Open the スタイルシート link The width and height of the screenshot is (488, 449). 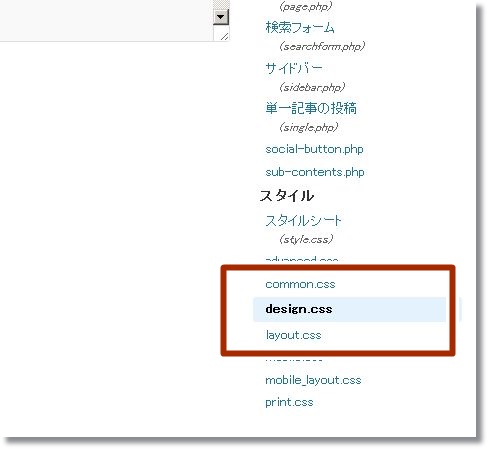point(303,221)
